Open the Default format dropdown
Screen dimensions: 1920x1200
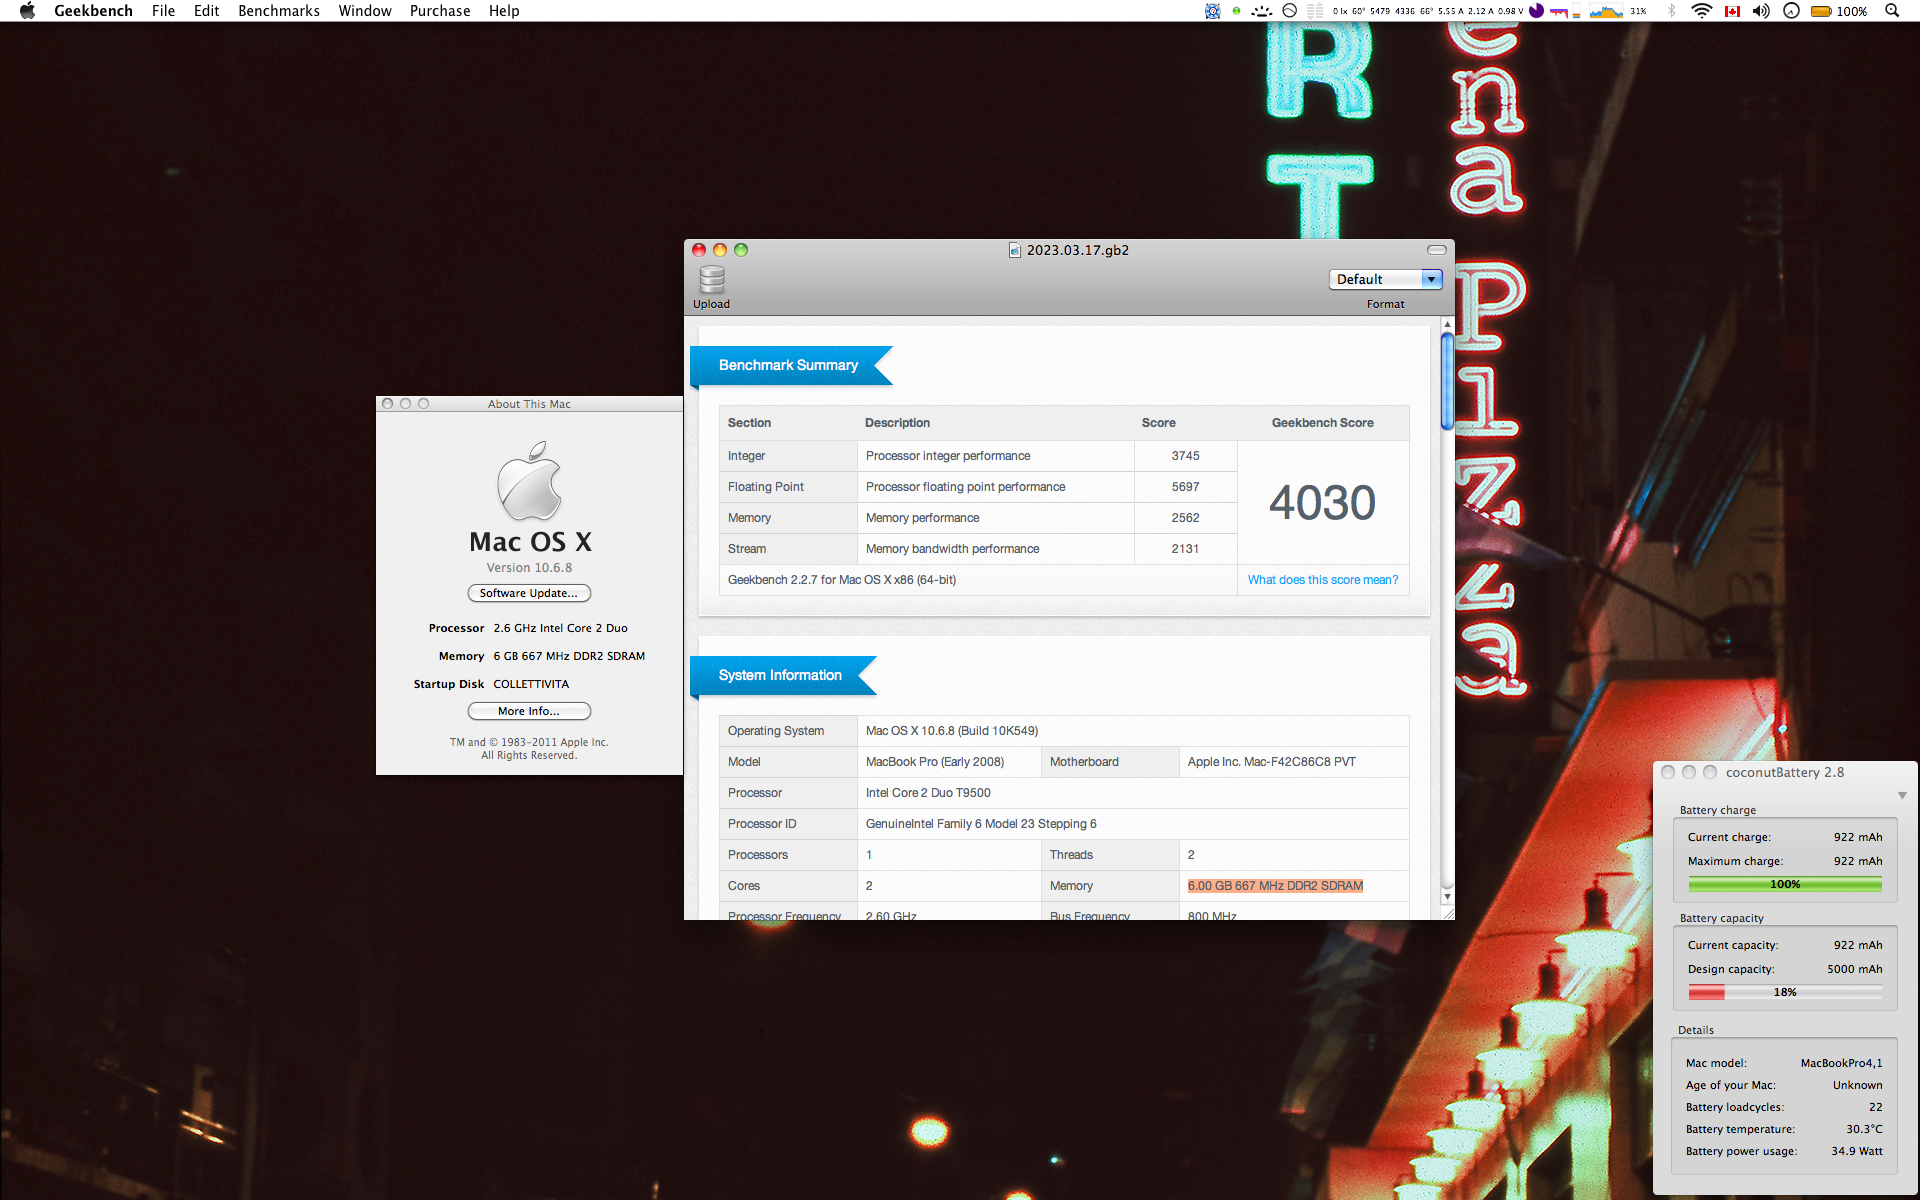point(1385,279)
